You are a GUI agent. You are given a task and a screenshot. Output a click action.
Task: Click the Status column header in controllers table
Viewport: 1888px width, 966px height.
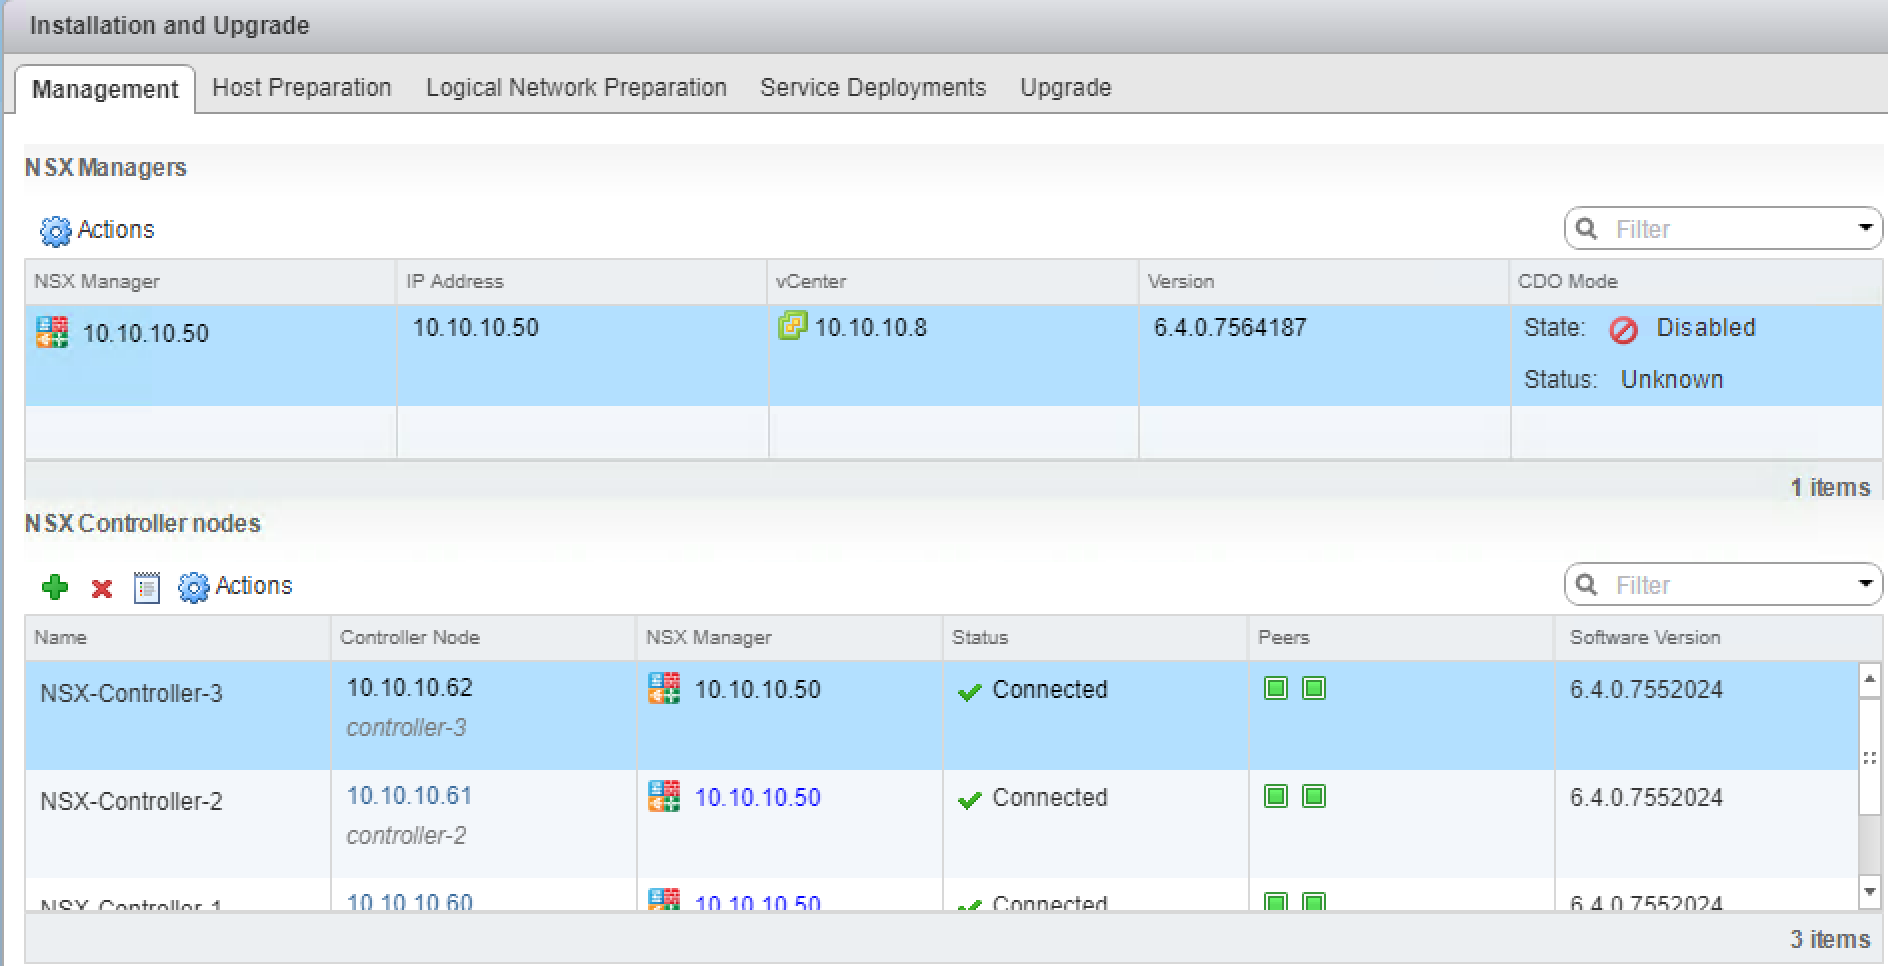tap(1095, 638)
